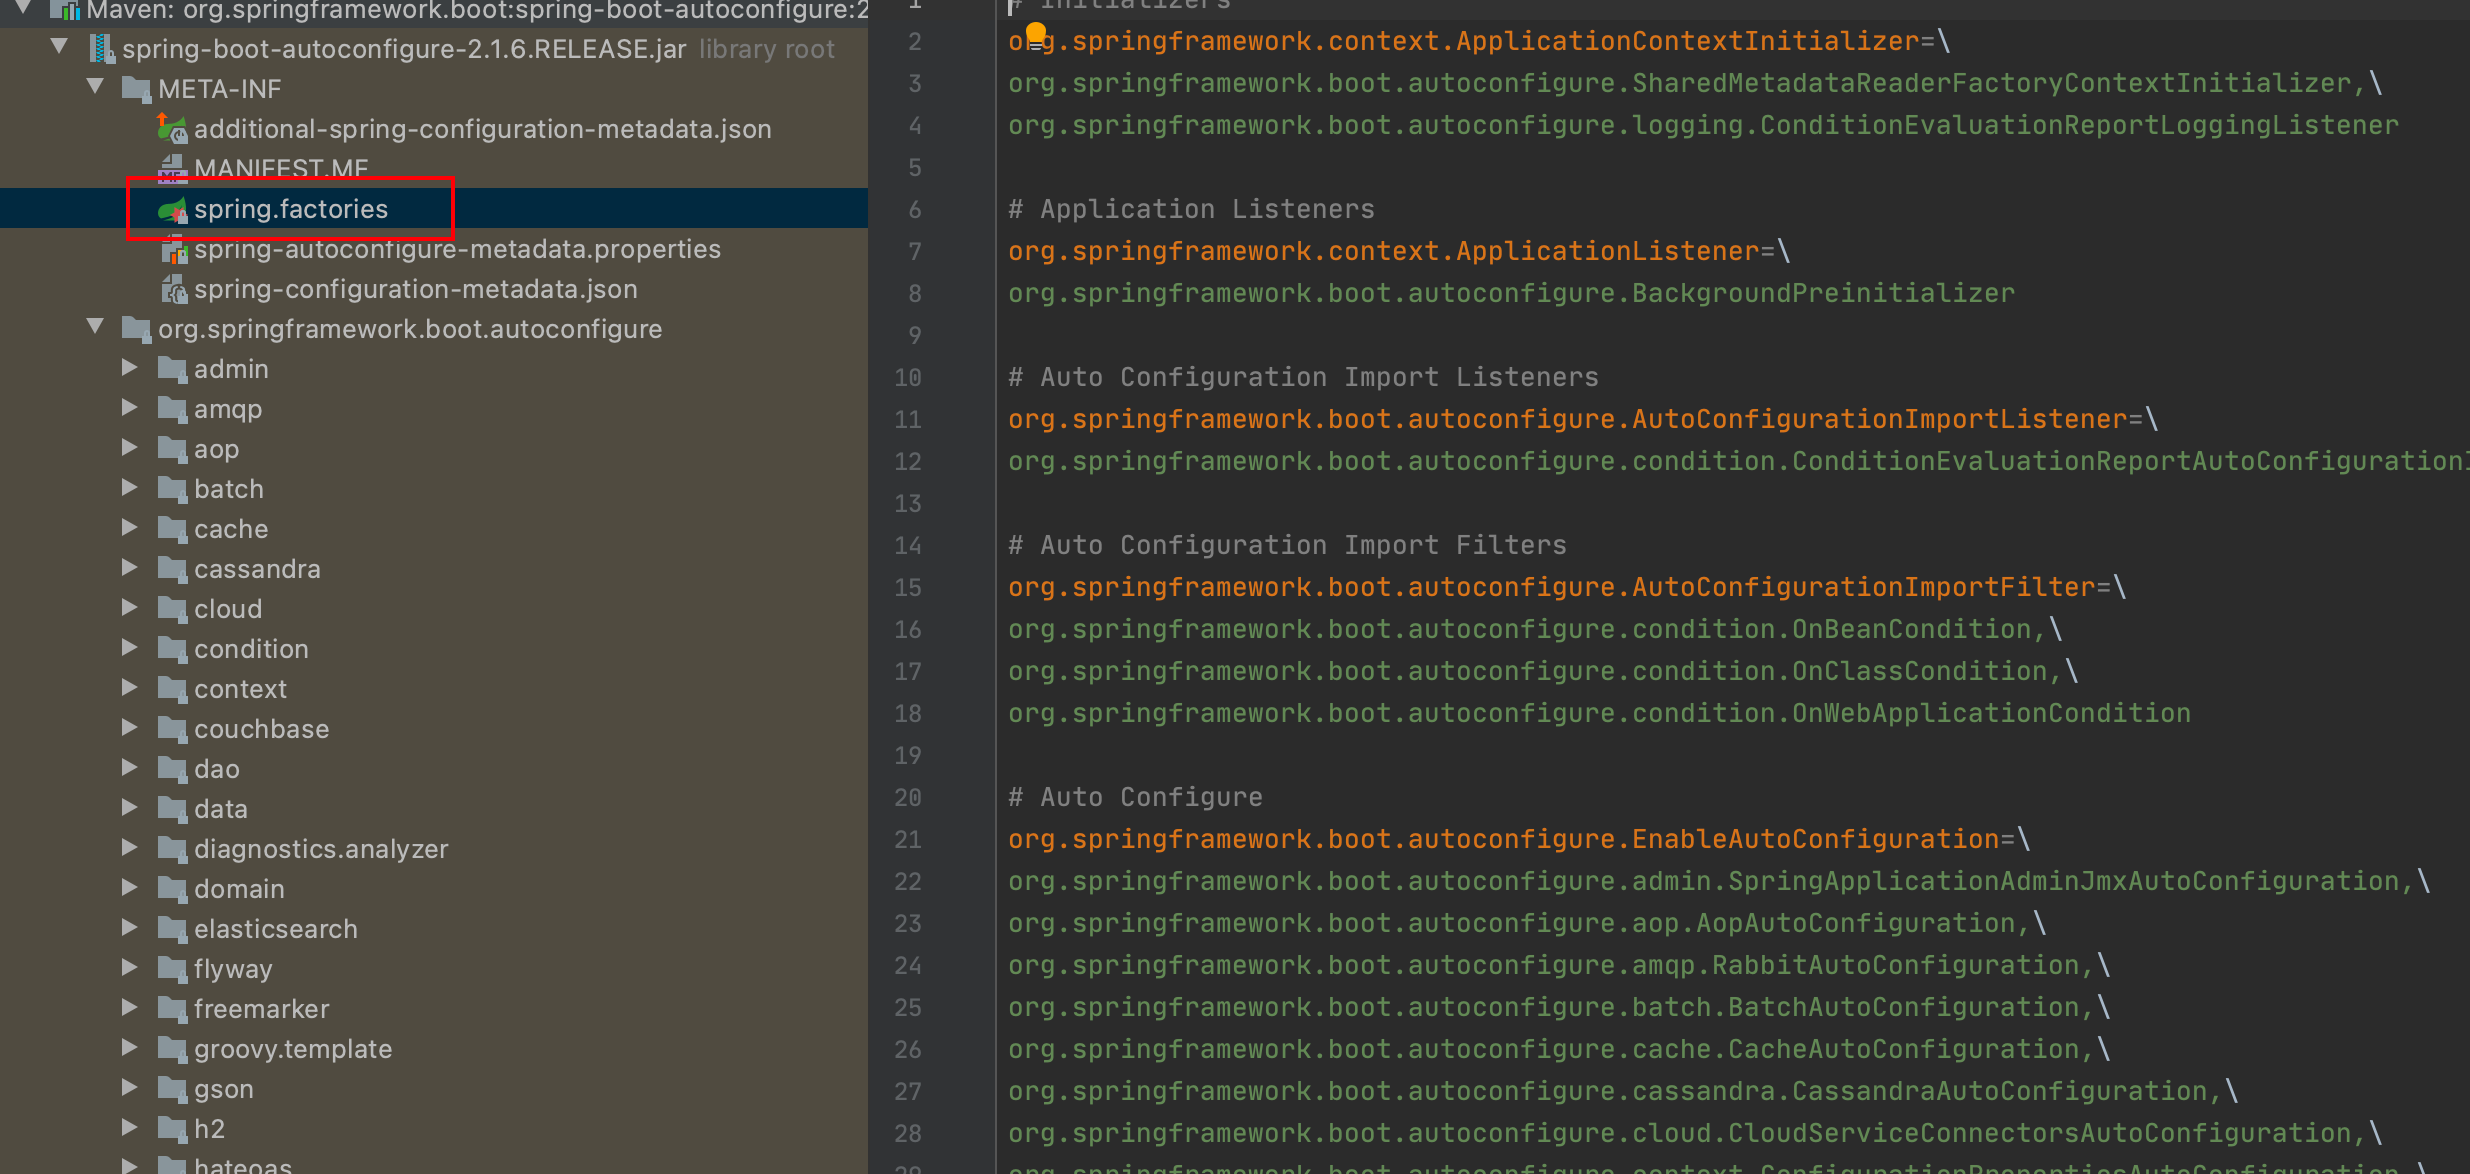Click the OnClassCondition value

[1528, 671]
